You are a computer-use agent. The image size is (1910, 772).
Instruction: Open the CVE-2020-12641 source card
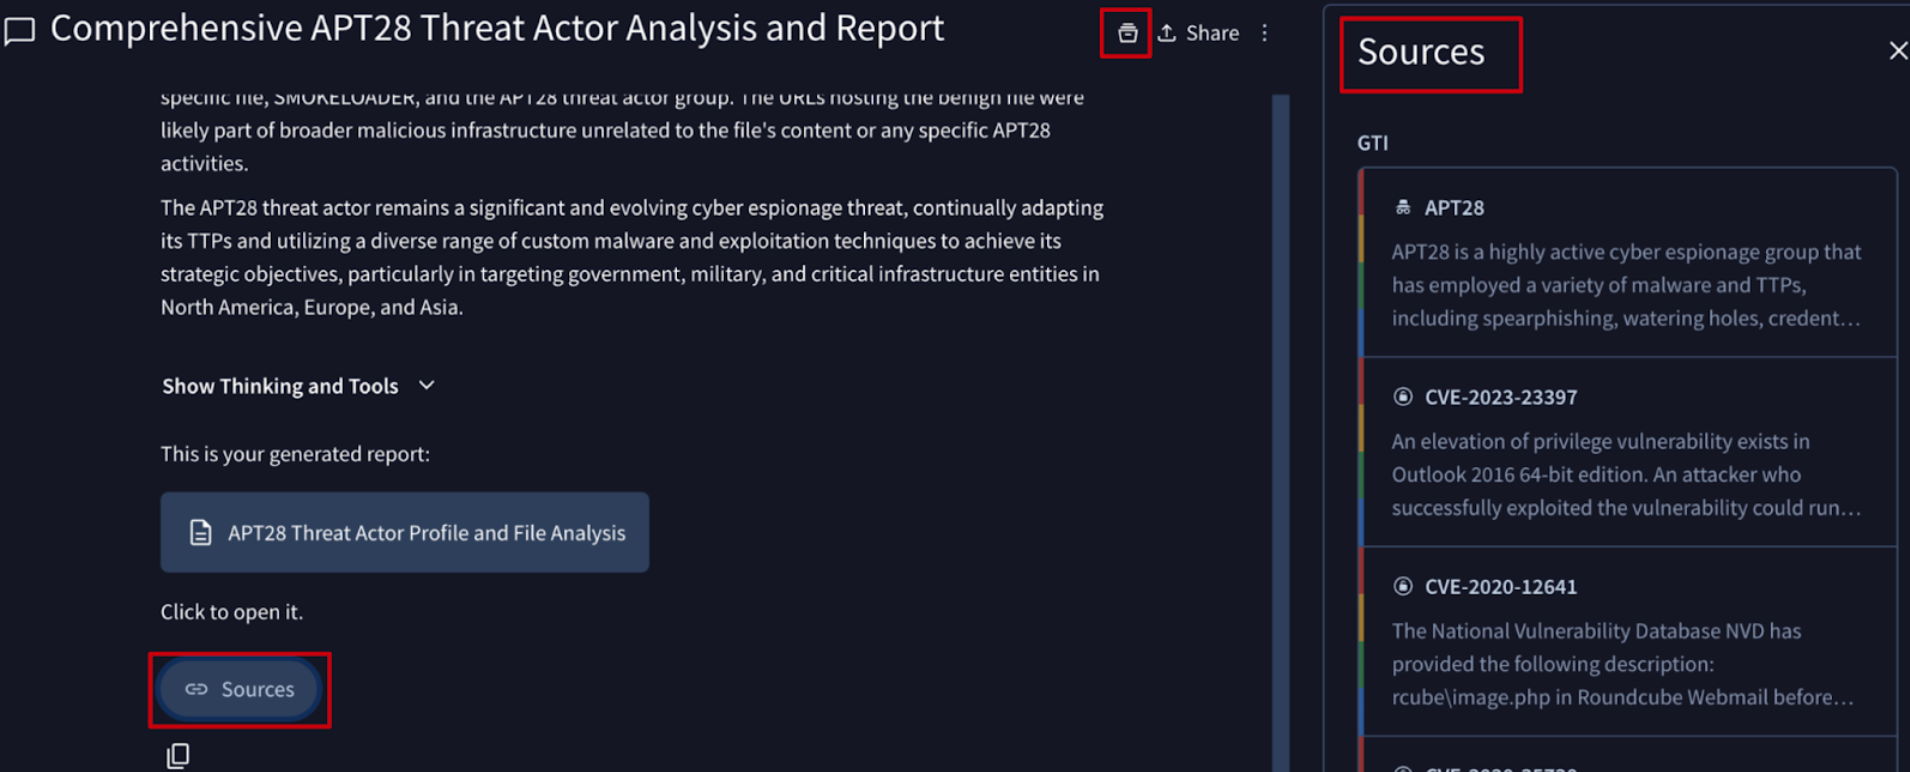click(x=1628, y=642)
